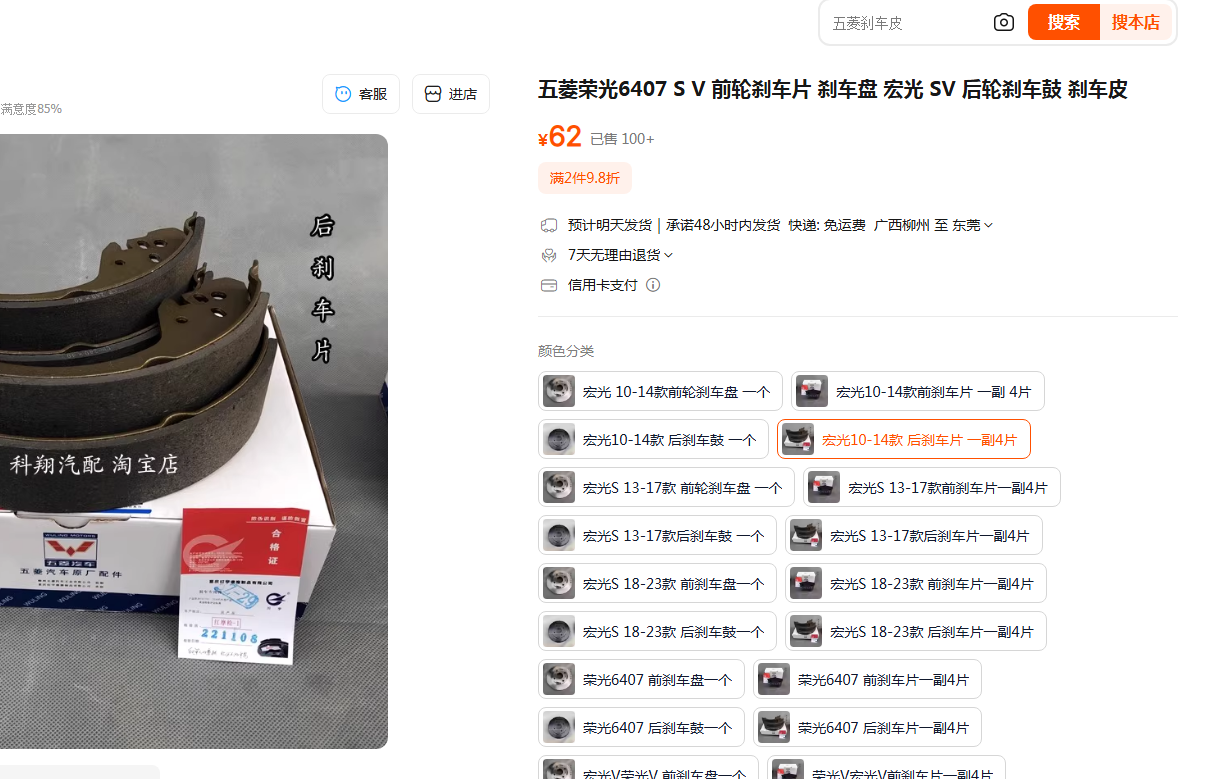Click the delivery truck icon near 预计明天发货
The image size is (1232, 779).
pyautogui.click(x=548, y=225)
